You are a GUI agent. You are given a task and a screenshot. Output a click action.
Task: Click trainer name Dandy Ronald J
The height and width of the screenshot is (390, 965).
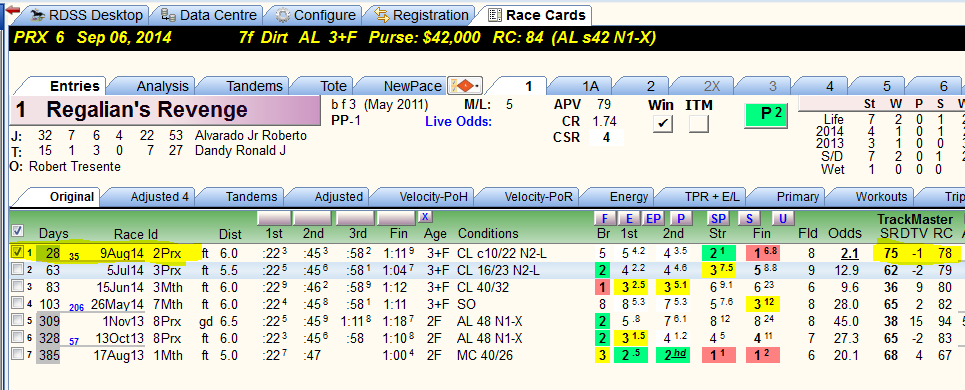(241, 151)
